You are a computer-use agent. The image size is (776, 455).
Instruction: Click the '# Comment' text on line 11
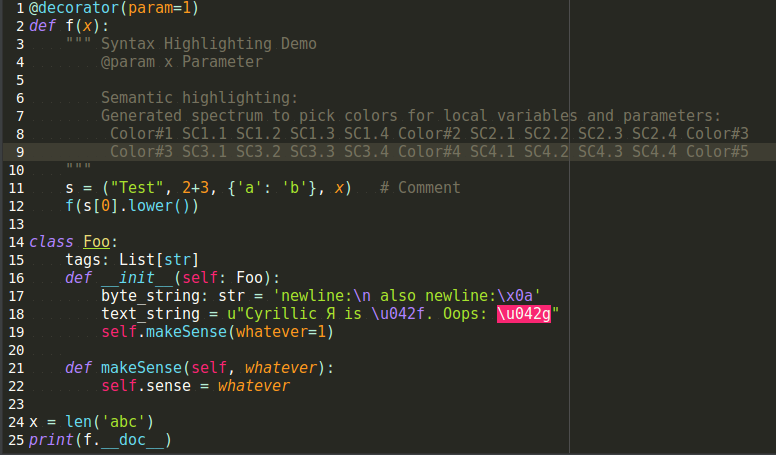tap(420, 188)
